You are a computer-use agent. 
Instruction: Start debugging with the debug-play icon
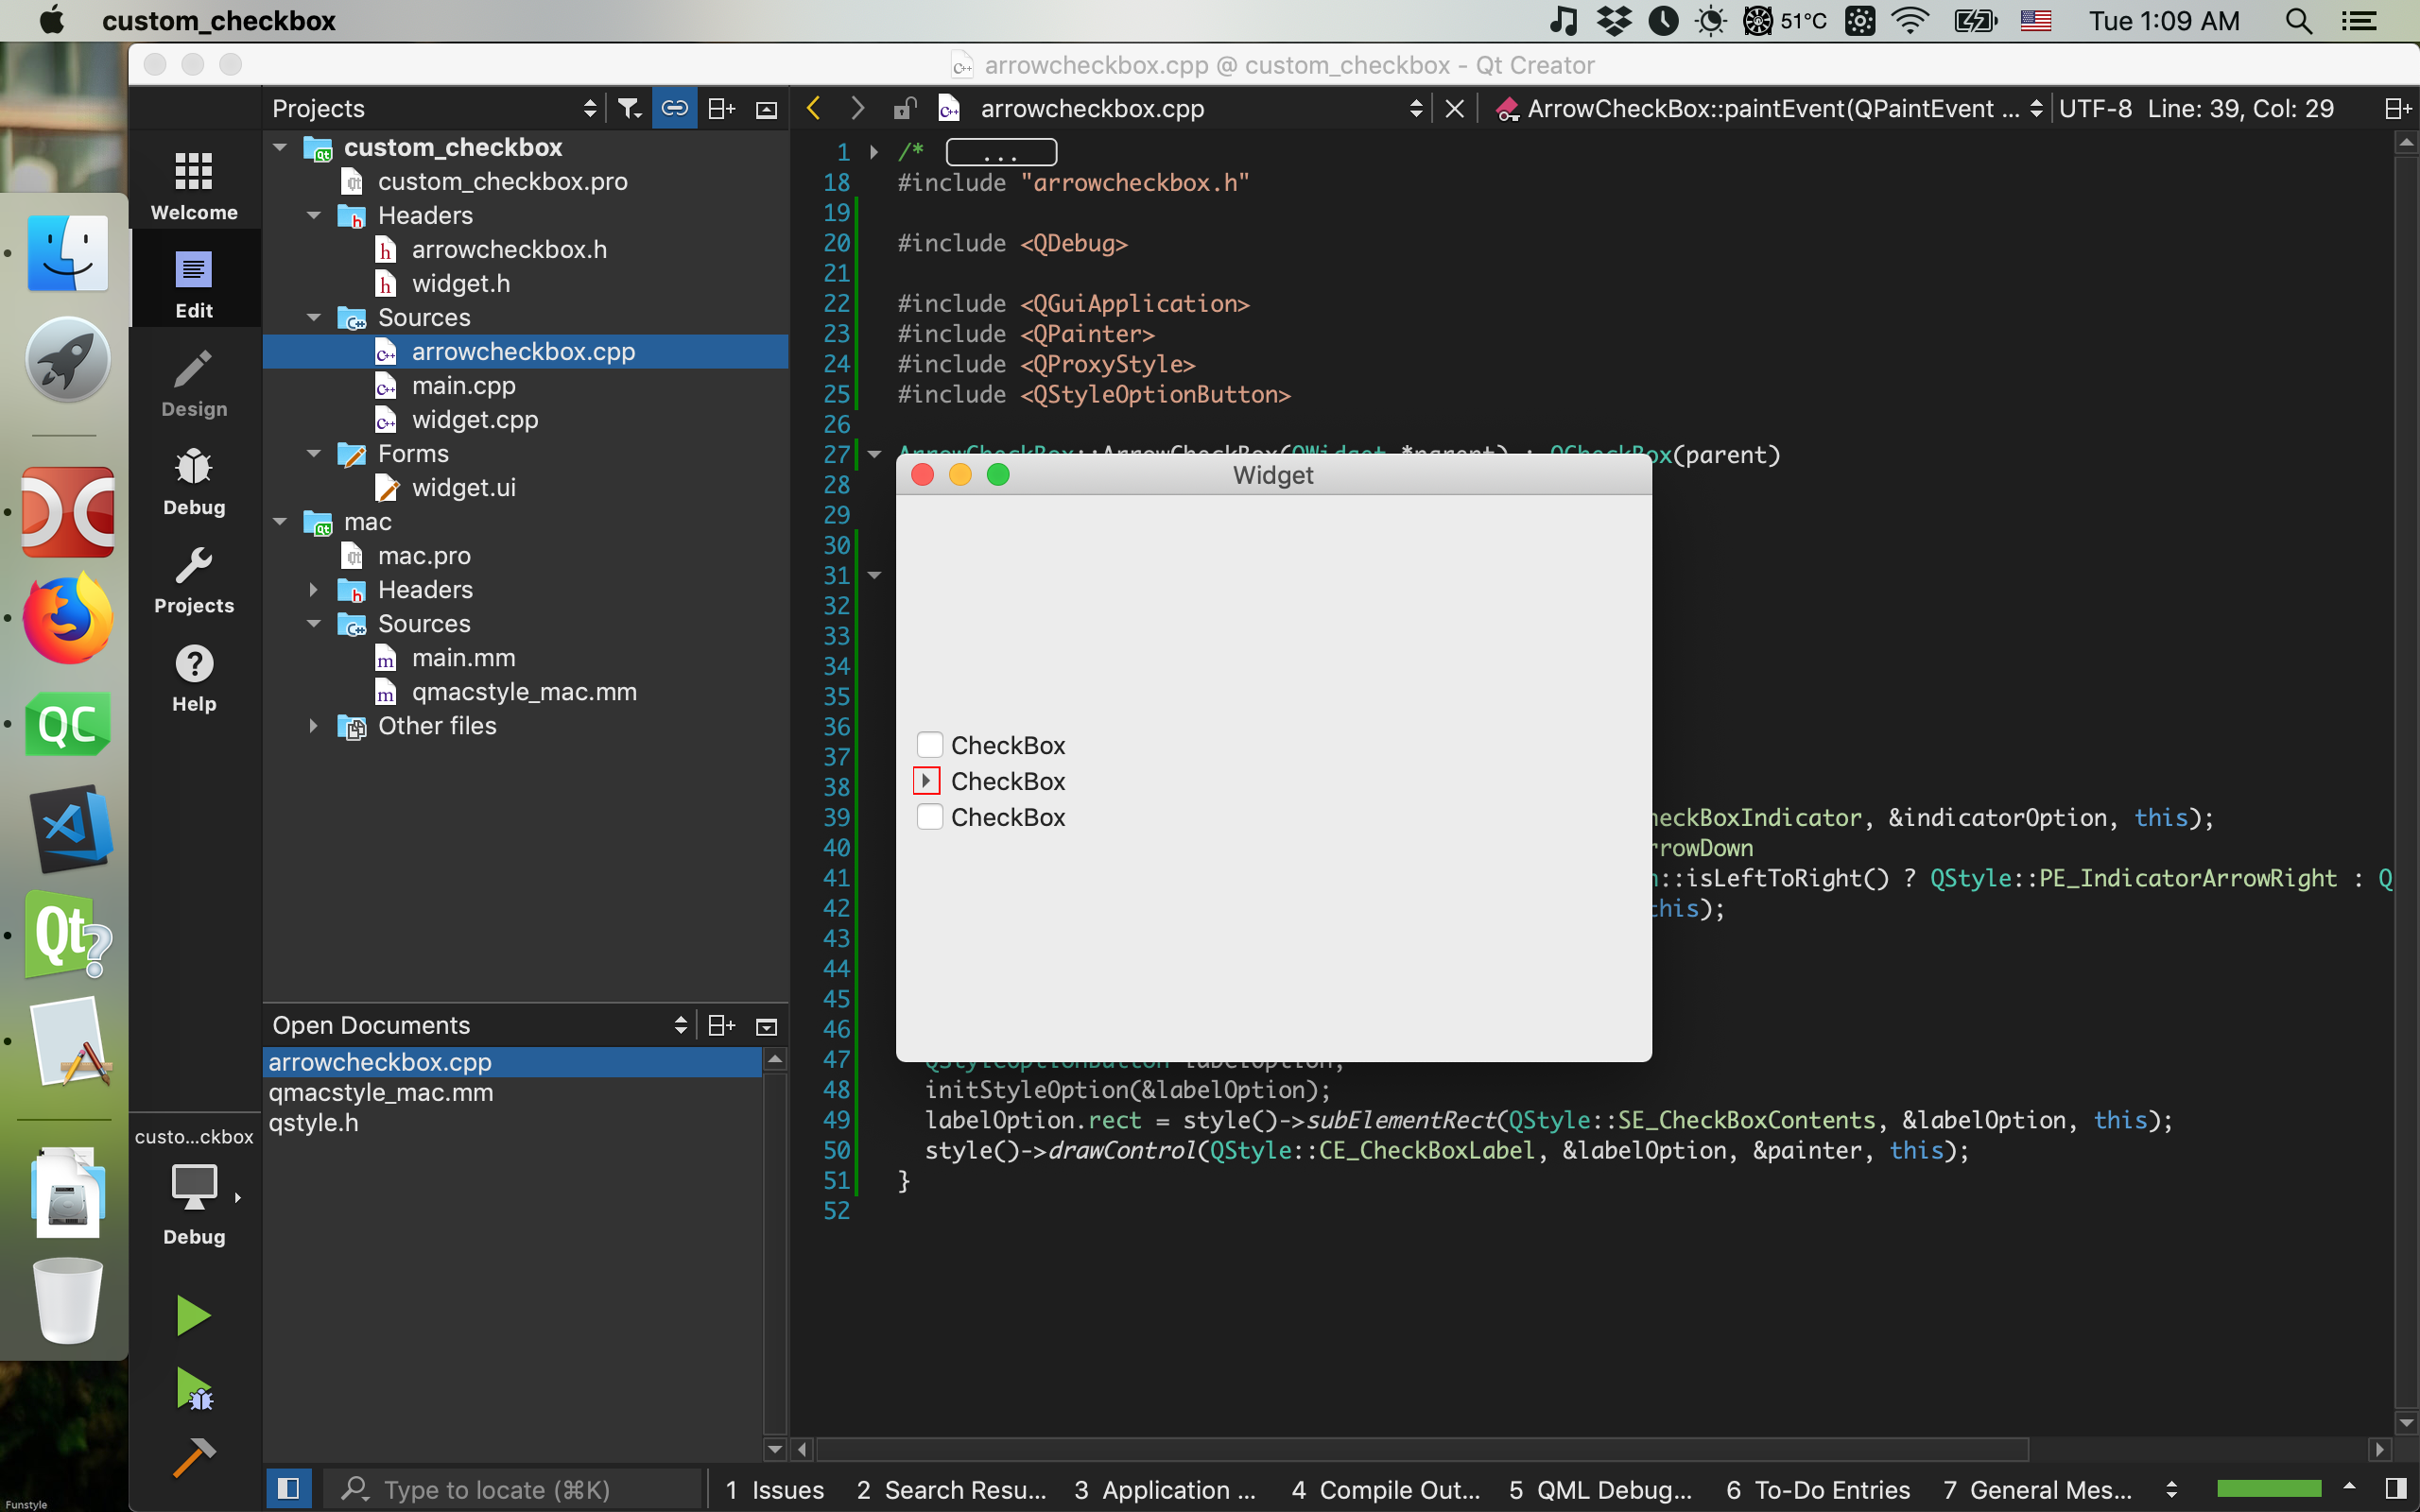193,1390
